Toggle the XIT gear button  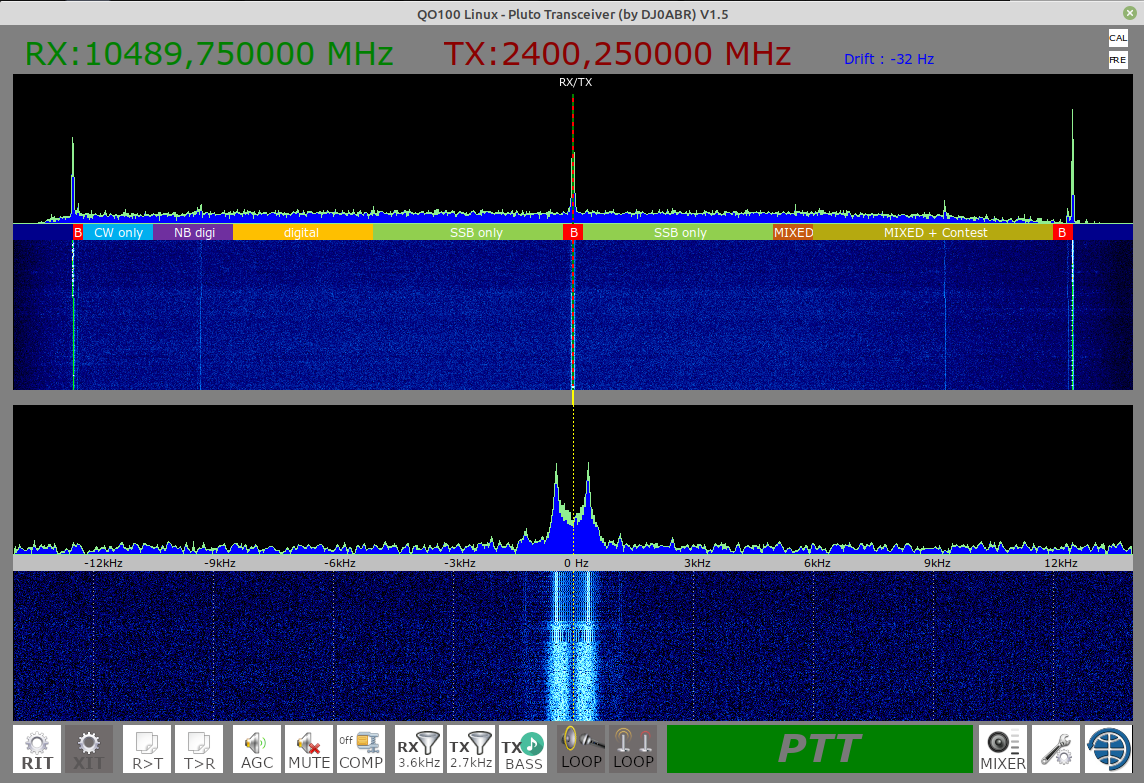click(x=89, y=750)
